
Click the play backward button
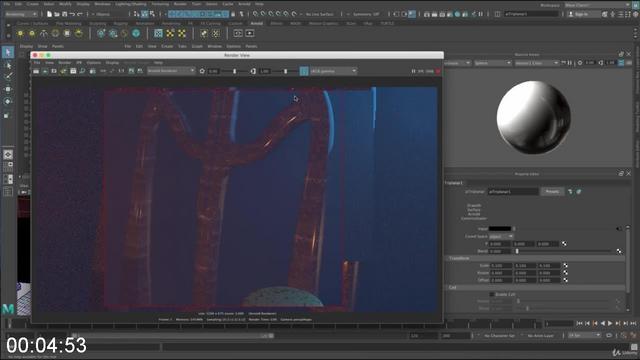[602, 323]
